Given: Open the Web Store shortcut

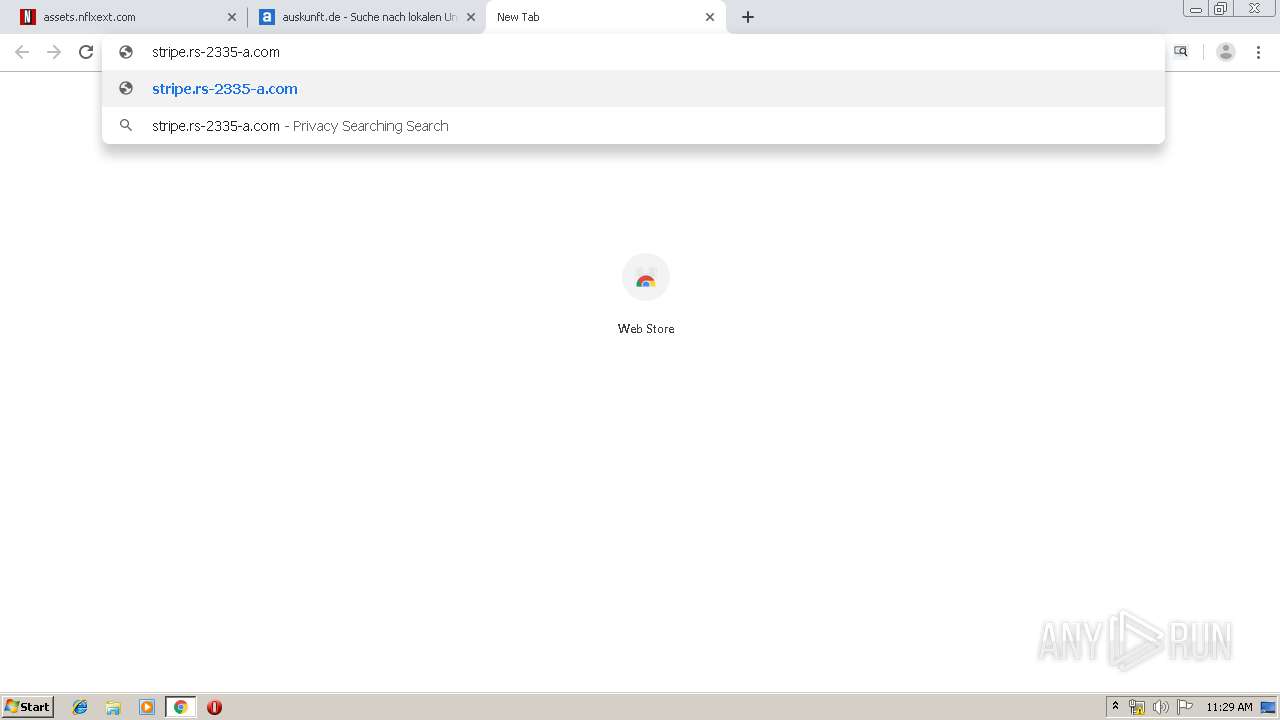Looking at the screenshot, I should click(x=646, y=278).
